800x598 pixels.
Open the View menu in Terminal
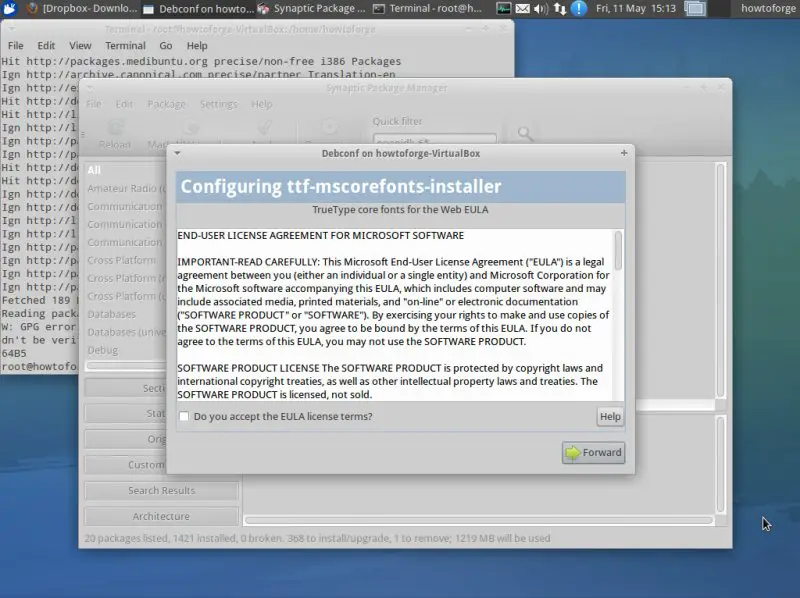coord(80,45)
